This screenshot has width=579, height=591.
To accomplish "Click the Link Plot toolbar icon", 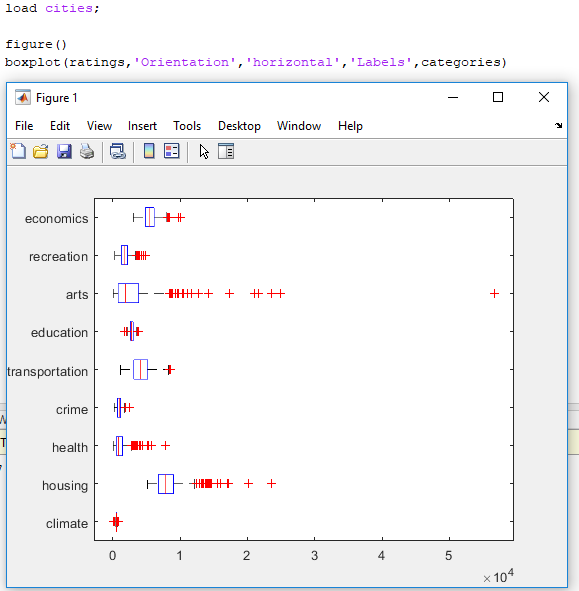I will click(118, 152).
